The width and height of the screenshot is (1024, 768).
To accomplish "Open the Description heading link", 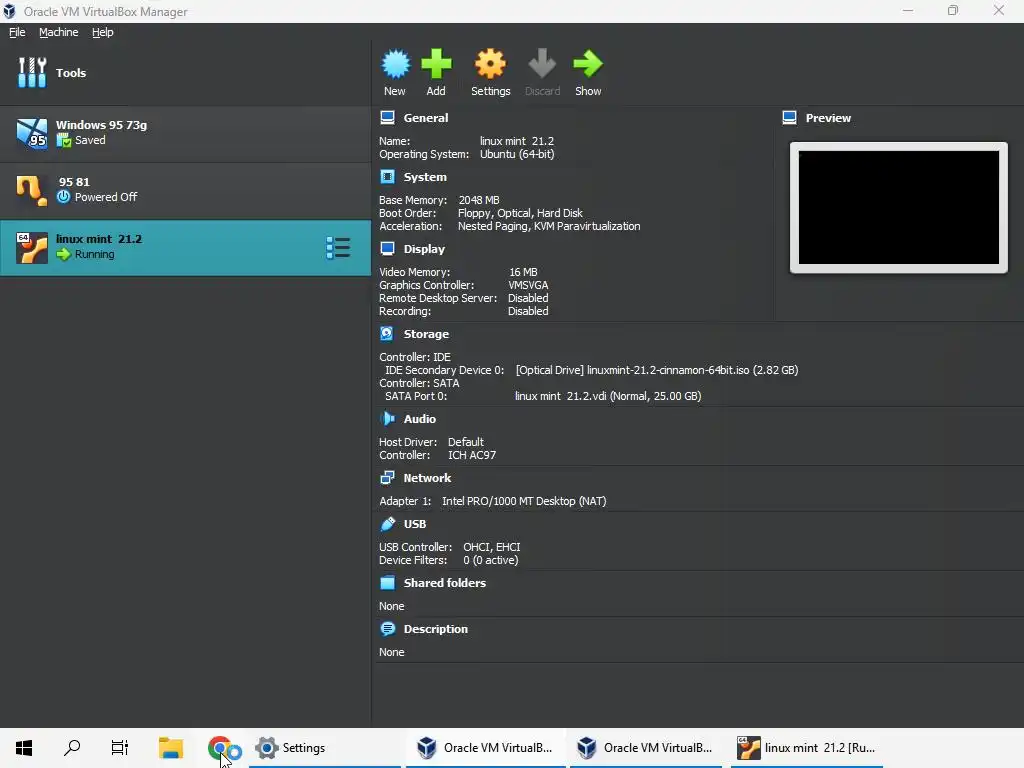I will click(436, 629).
